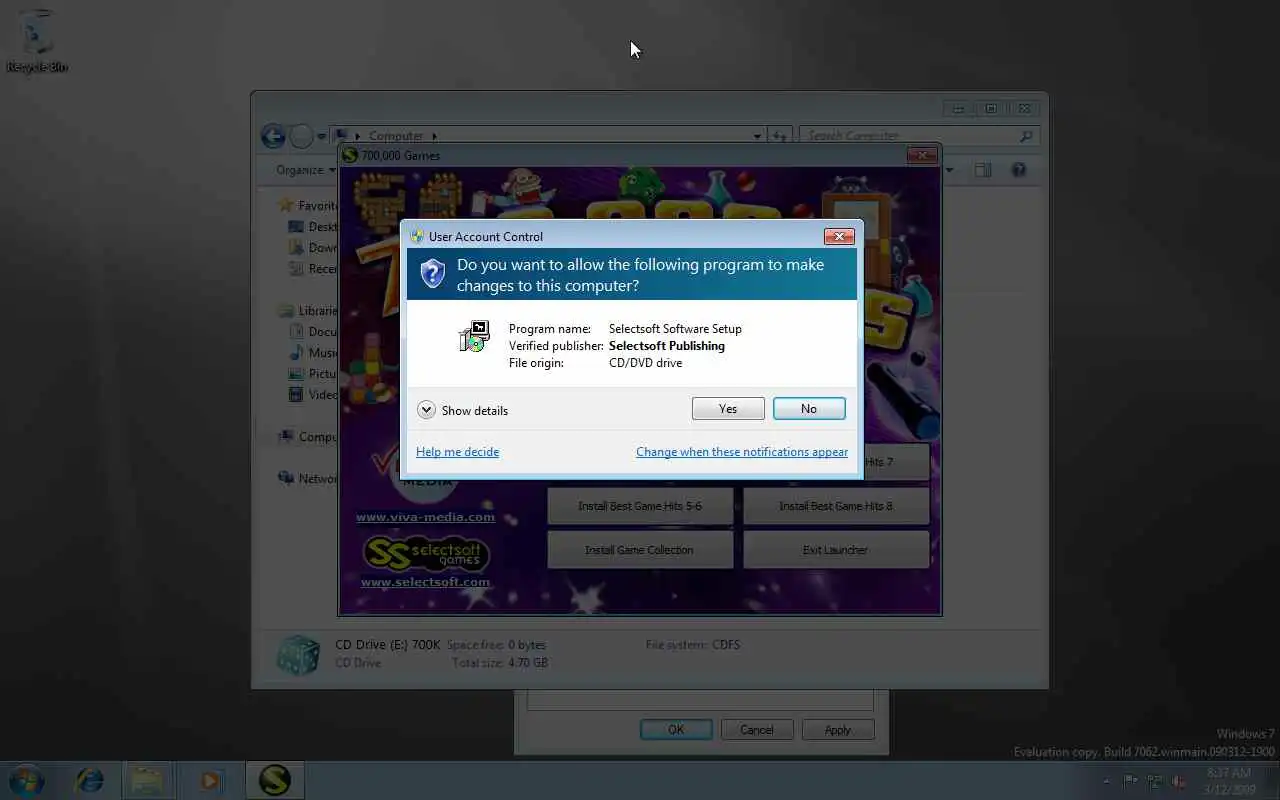The height and width of the screenshot is (800, 1280).
Task: Click Cancel in the background dialog
Action: click(x=757, y=730)
